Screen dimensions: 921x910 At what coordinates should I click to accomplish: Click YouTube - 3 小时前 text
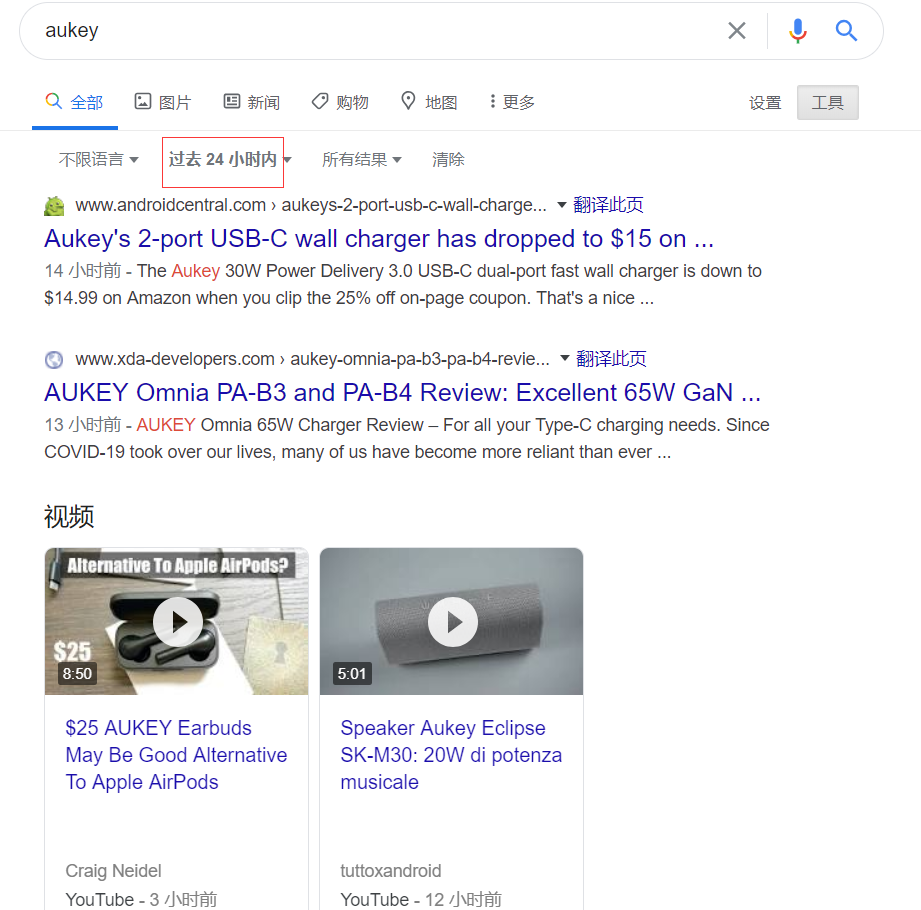point(142,899)
